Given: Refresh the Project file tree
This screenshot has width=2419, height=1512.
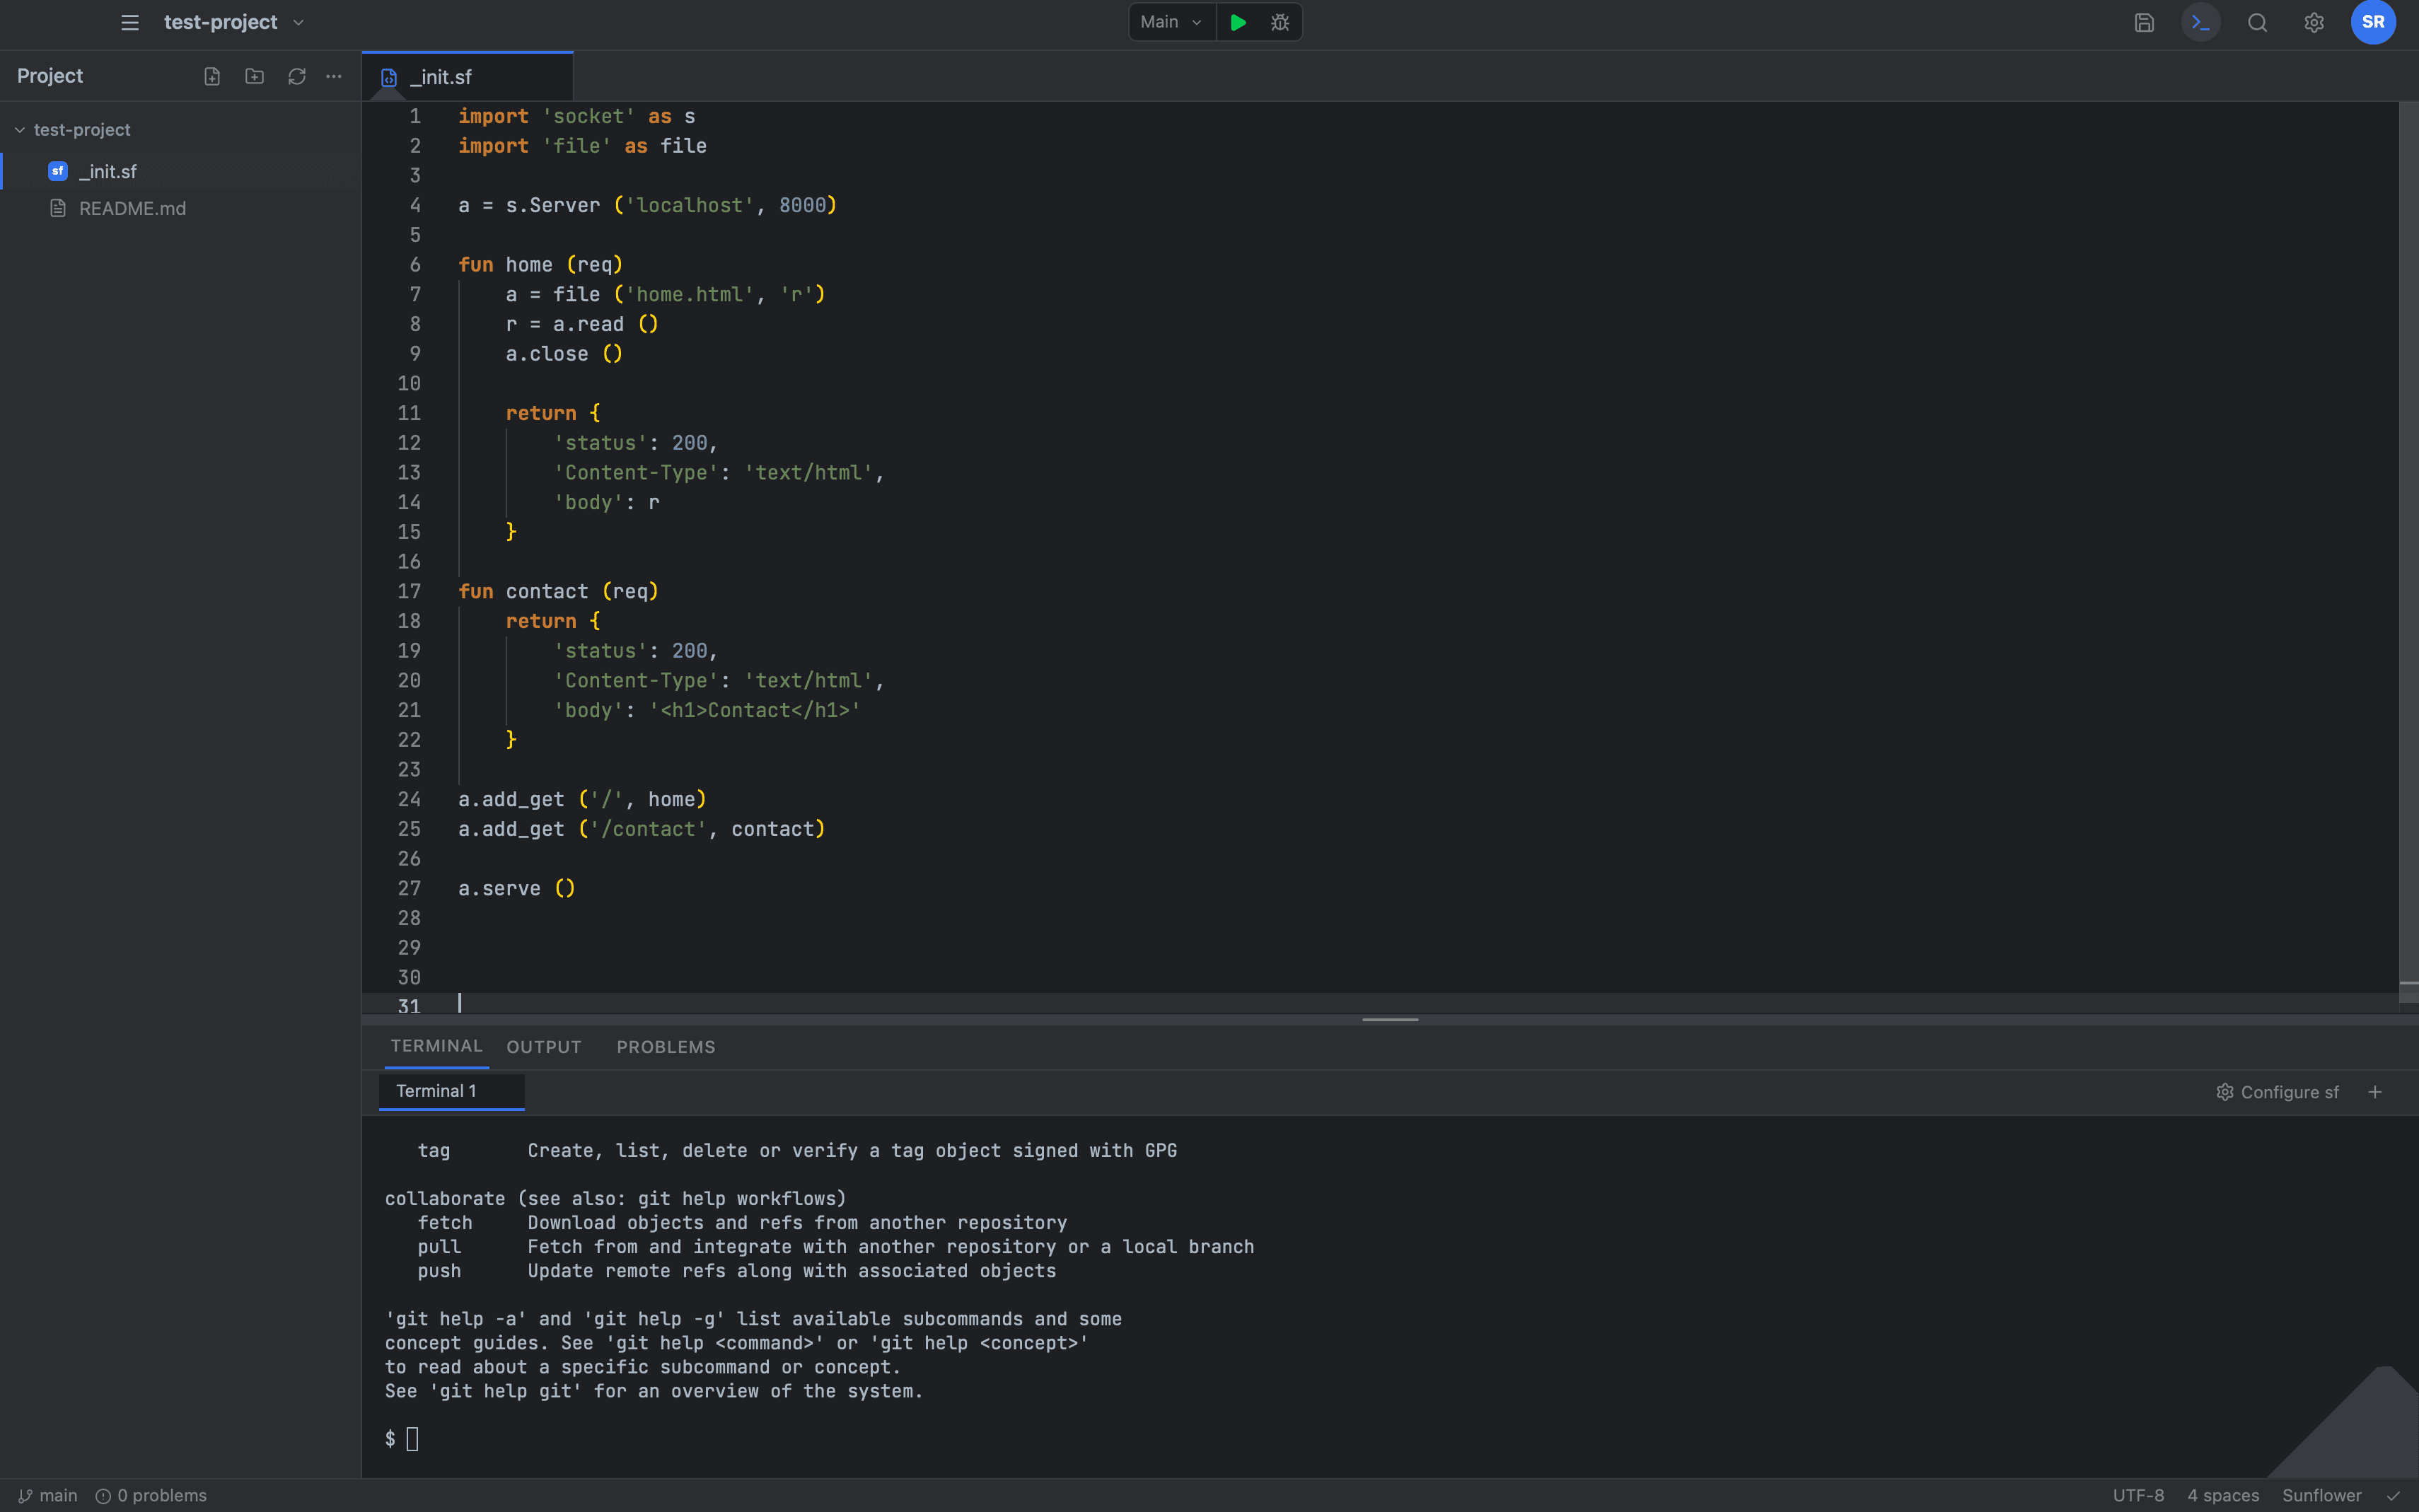Looking at the screenshot, I should coord(297,76).
